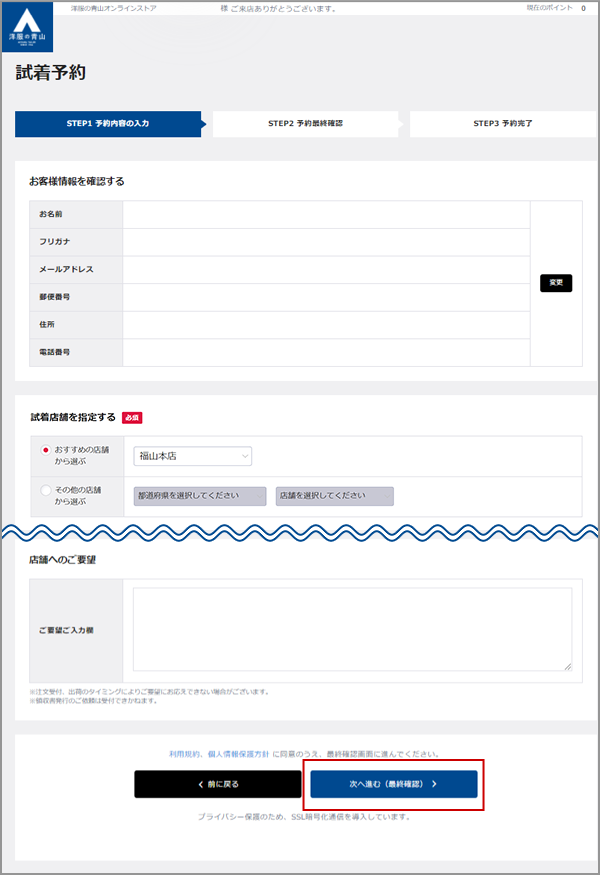
Task: Select おすすめの店舗から選ぶ radio button
Action: 45,451
